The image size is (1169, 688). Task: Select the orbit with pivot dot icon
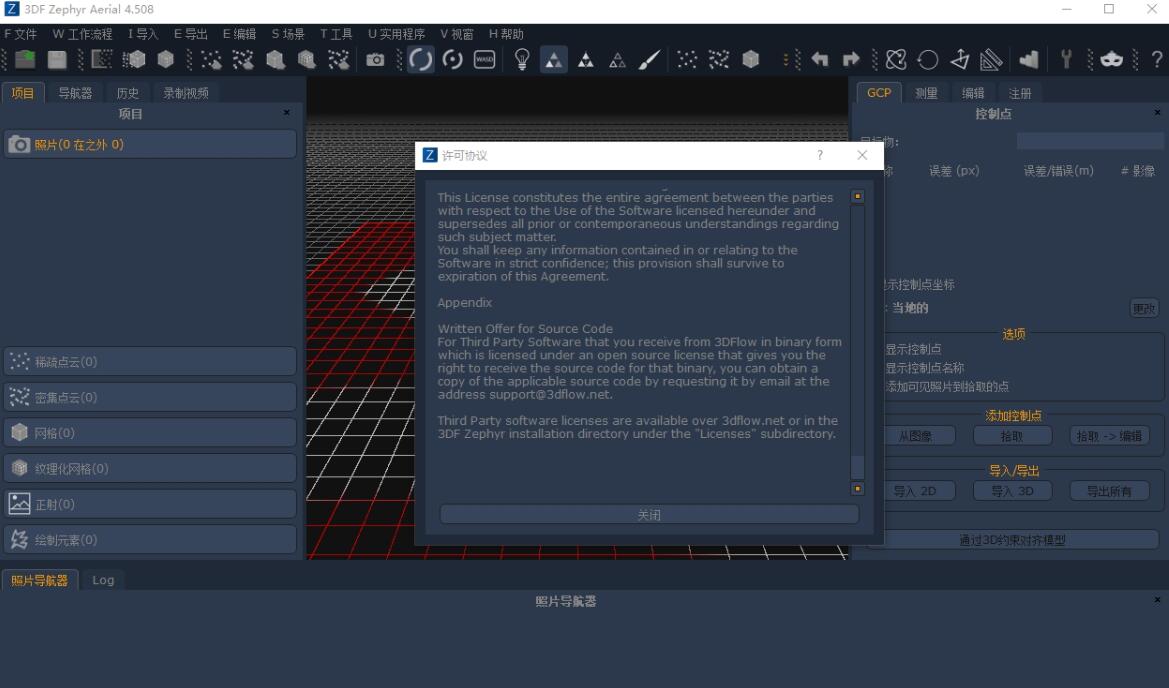pos(453,60)
